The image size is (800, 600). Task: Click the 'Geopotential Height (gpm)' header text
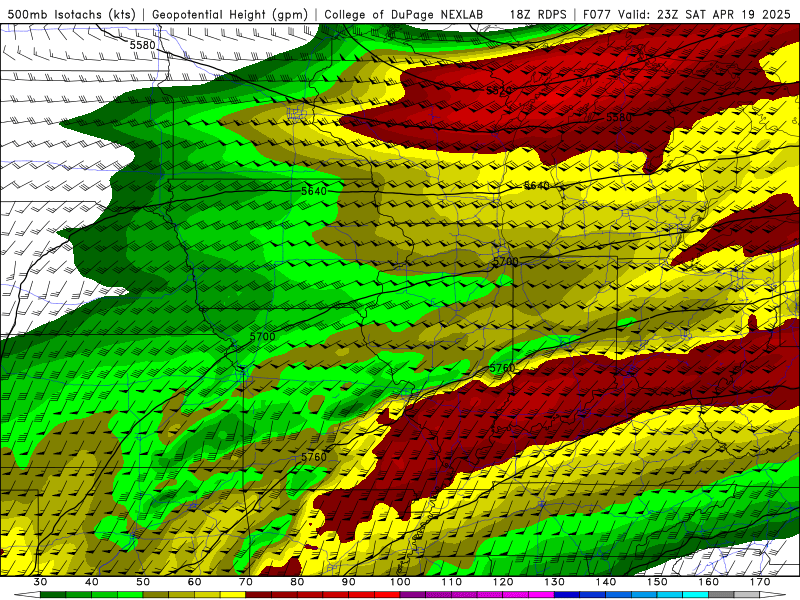(x=230, y=14)
